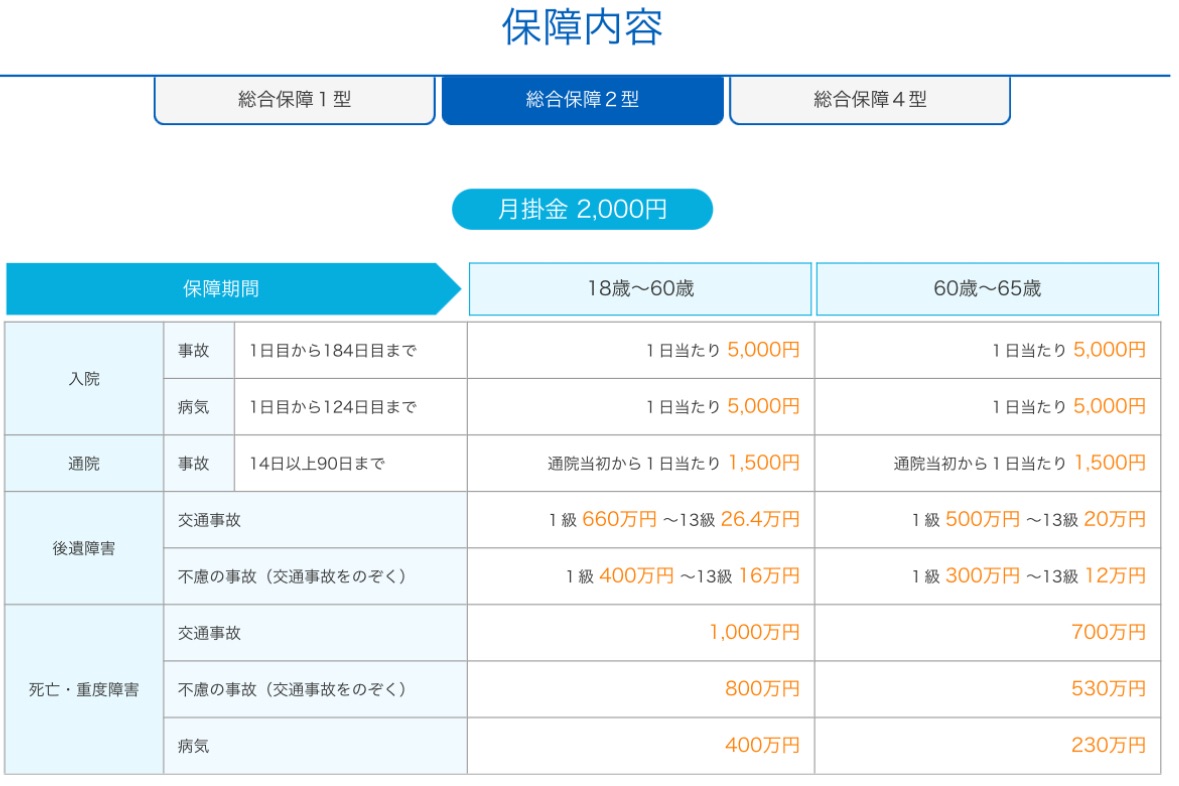Click the 14日以上90日まで period cell
This screenshot has height=786, width=1179.
coord(317,463)
